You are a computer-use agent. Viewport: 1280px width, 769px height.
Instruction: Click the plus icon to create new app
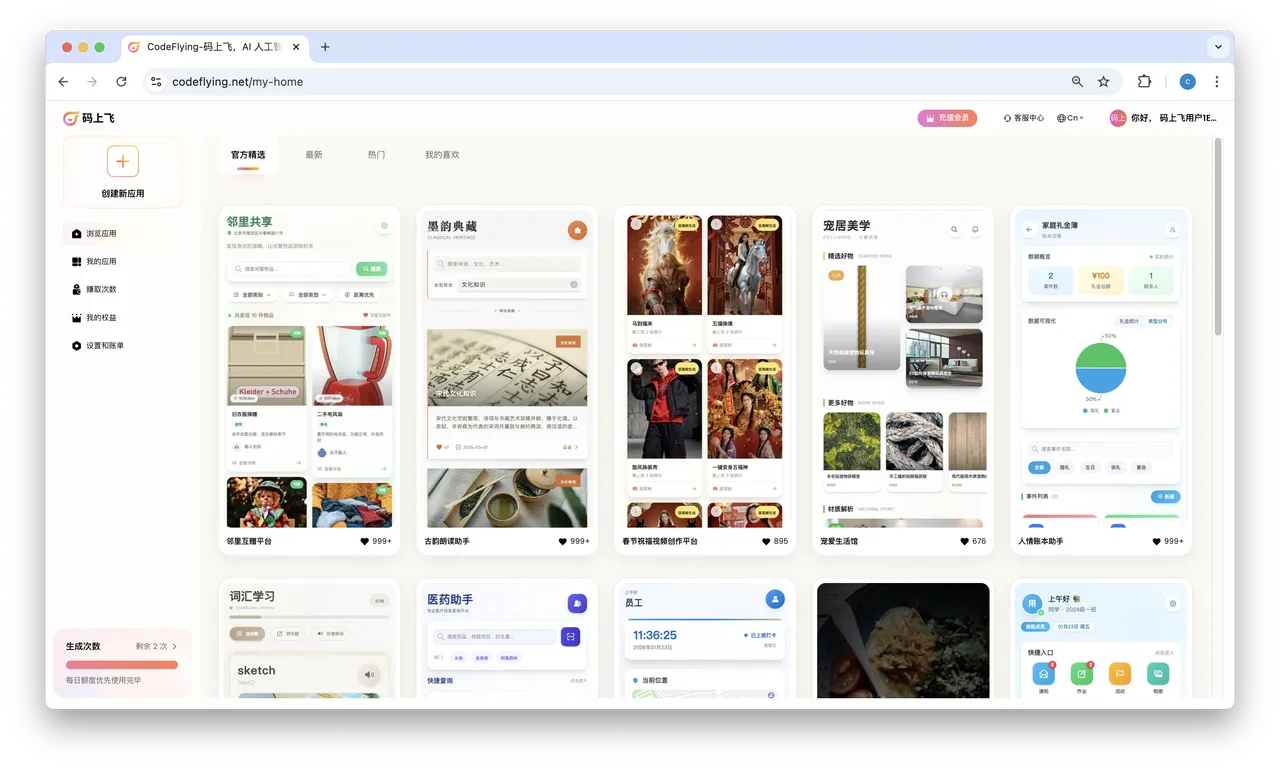coord(122,161)
